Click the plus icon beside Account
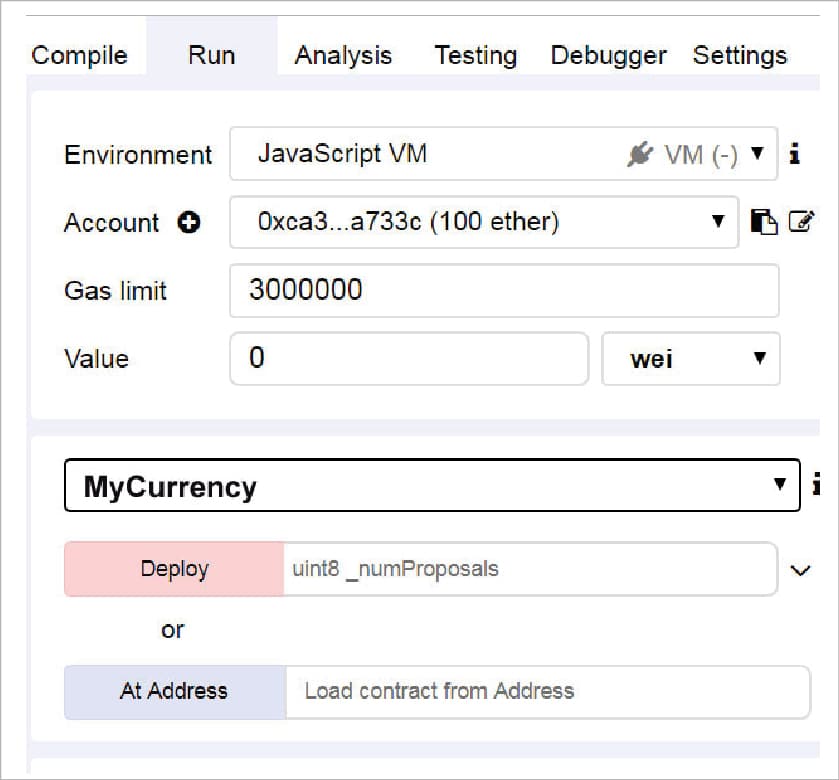This screenshot has width=839, height=780. tap(188, 223)
